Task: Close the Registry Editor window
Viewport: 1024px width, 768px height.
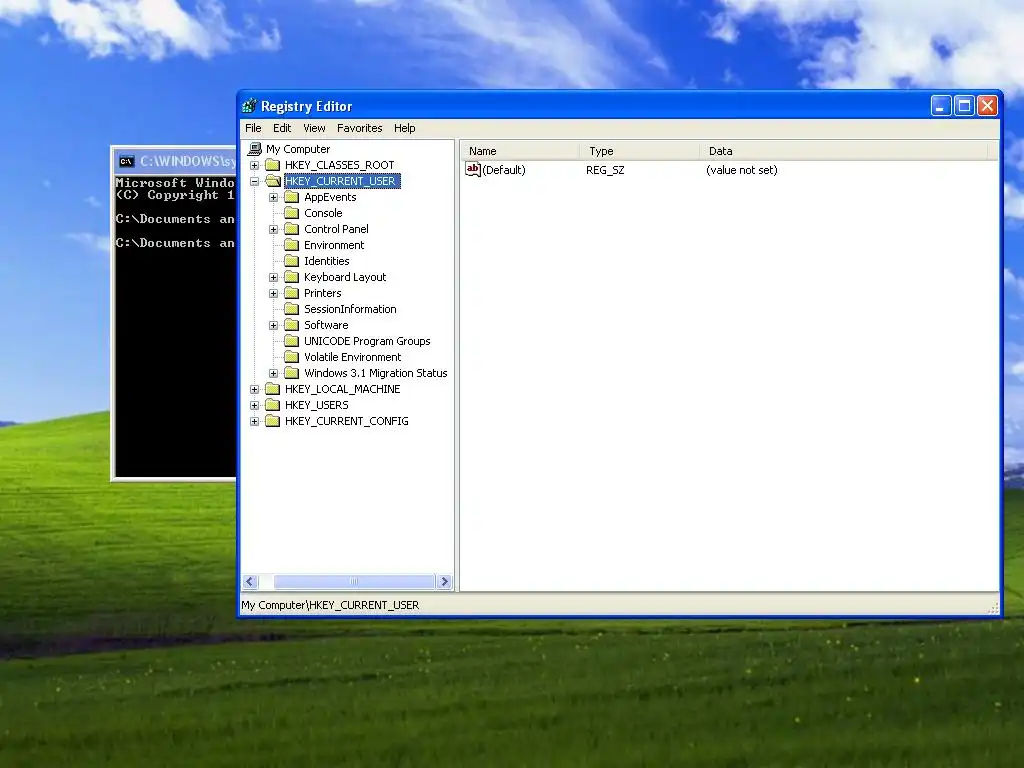Action: click(987, 106)
